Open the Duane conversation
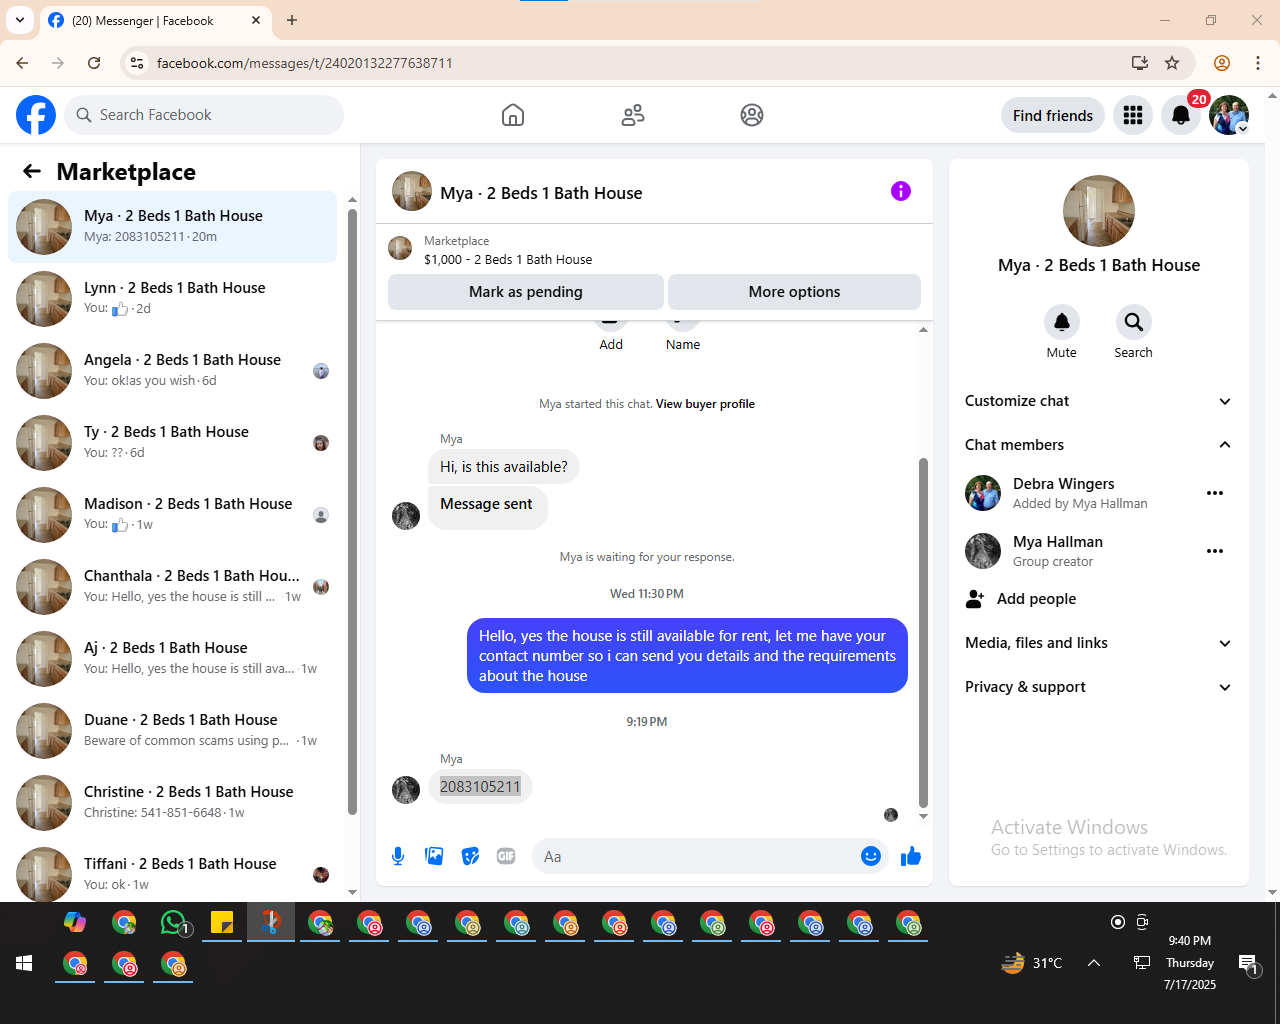This screenshot has width=1280, height=1024. (172, 731)
